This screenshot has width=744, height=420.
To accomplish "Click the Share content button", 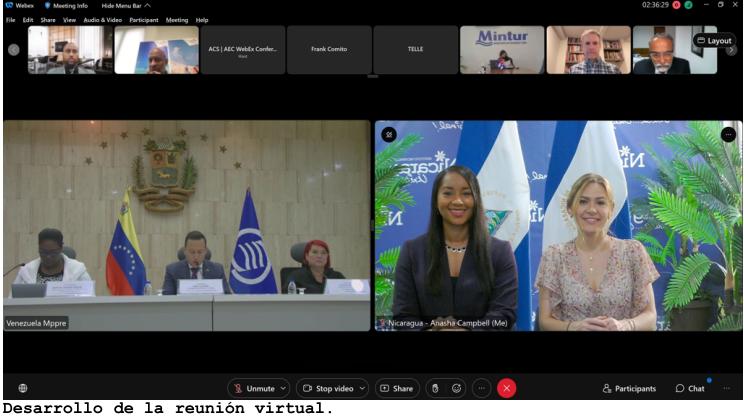I will click(x=397, y=388).
